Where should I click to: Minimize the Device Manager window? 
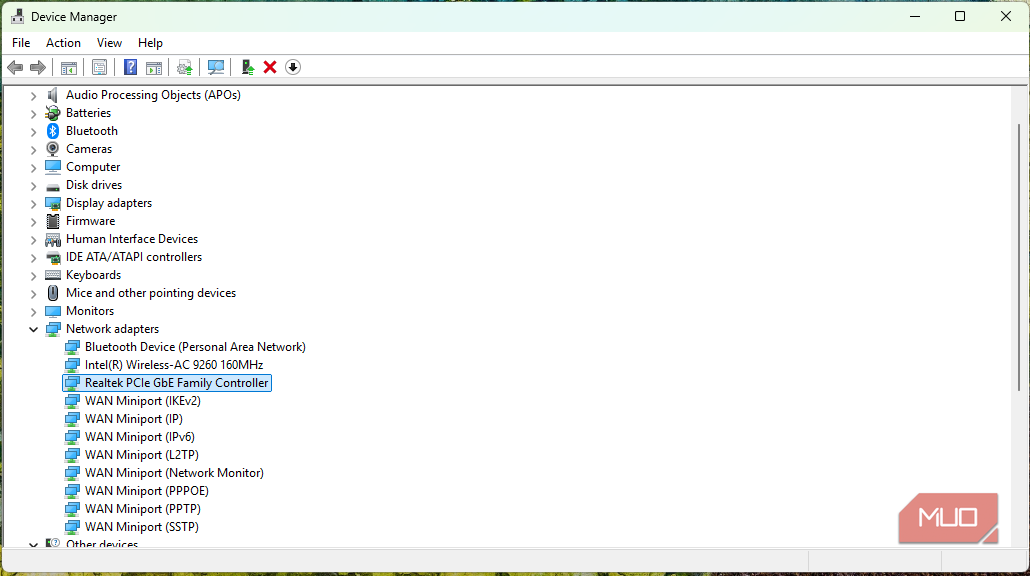tap(914, 16)
